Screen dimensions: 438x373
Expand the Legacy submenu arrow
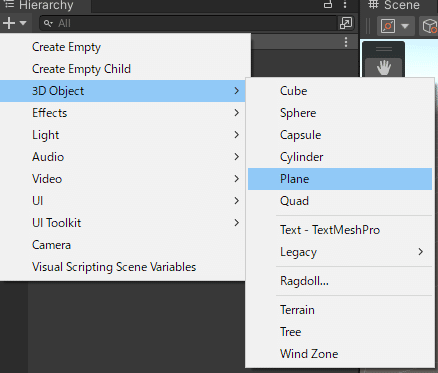point(421,252)
